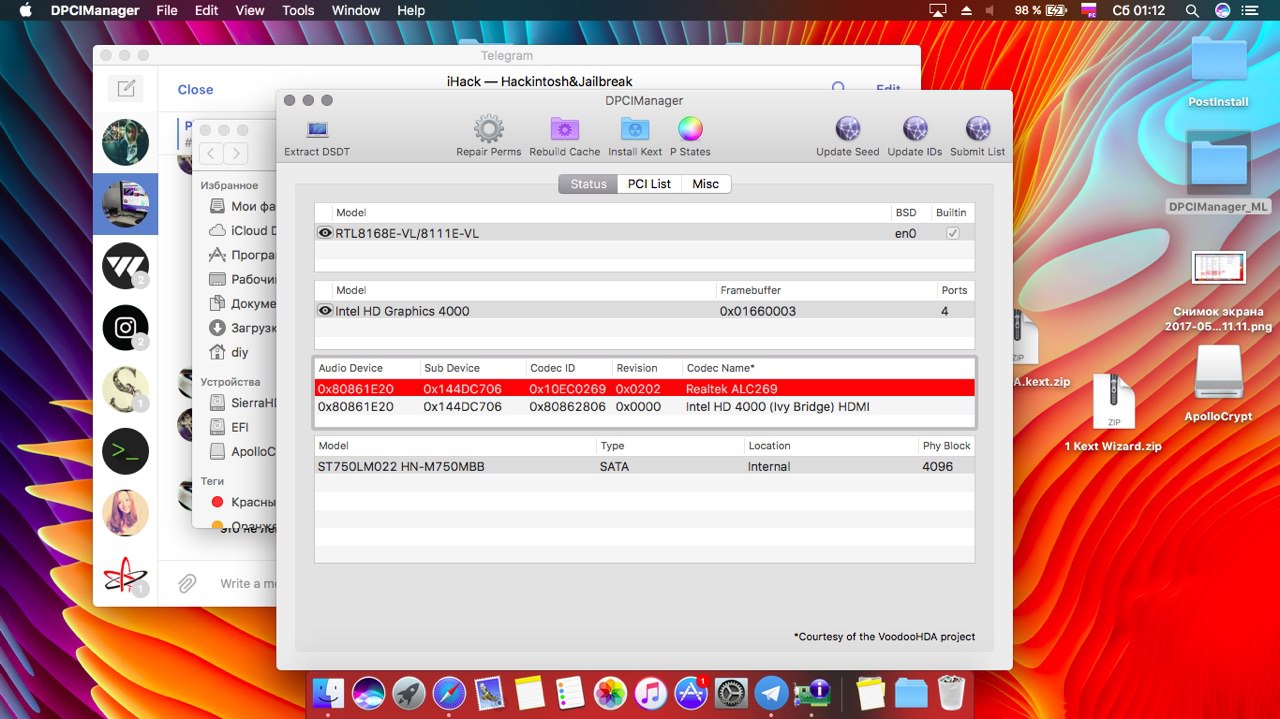This screenshot has height=719, width=1280.
Task: Open the Edit menu
Action: pos(207,10)
